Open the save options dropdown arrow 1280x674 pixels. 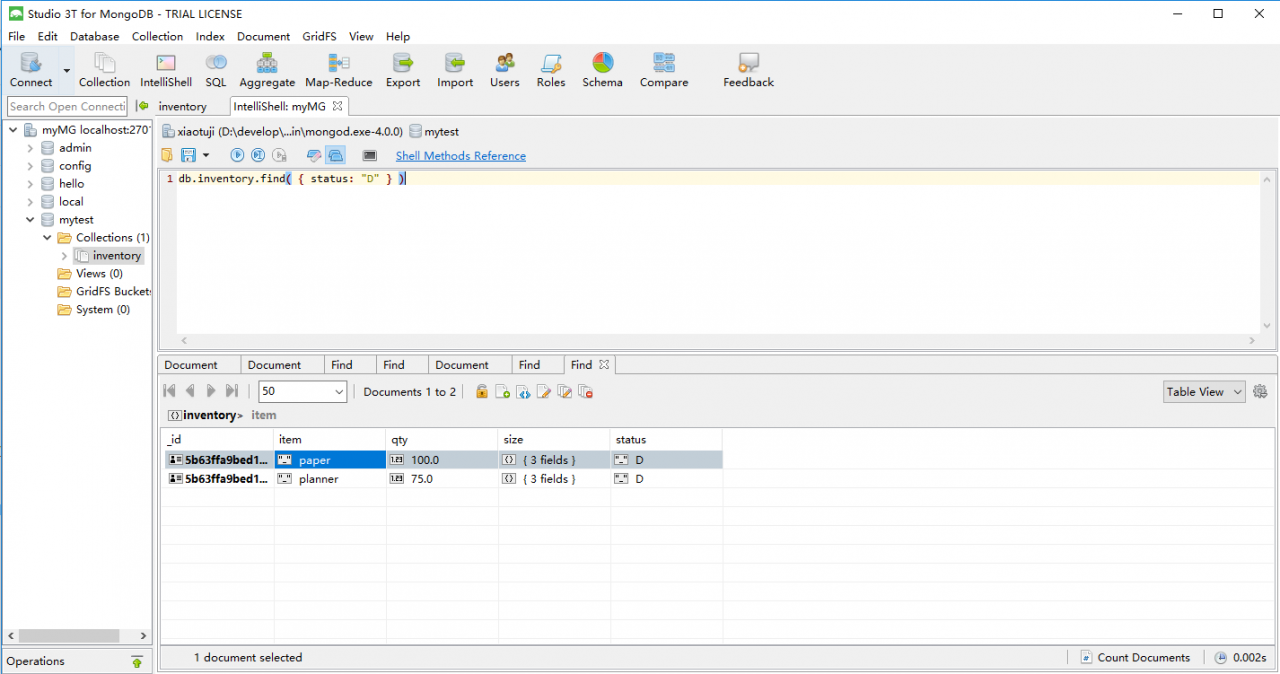click(x=206, y=155)
